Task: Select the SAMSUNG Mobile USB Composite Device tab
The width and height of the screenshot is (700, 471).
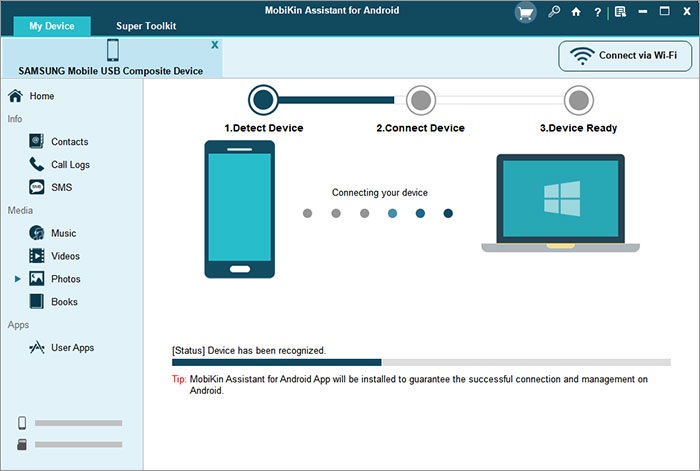Action: click(112, 58)
